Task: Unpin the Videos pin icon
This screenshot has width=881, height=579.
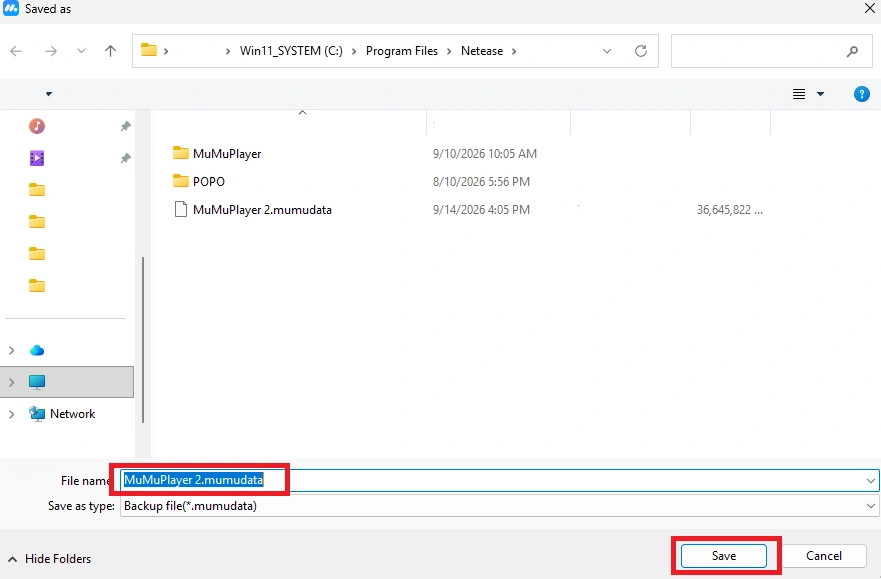Action: [125, 158]
